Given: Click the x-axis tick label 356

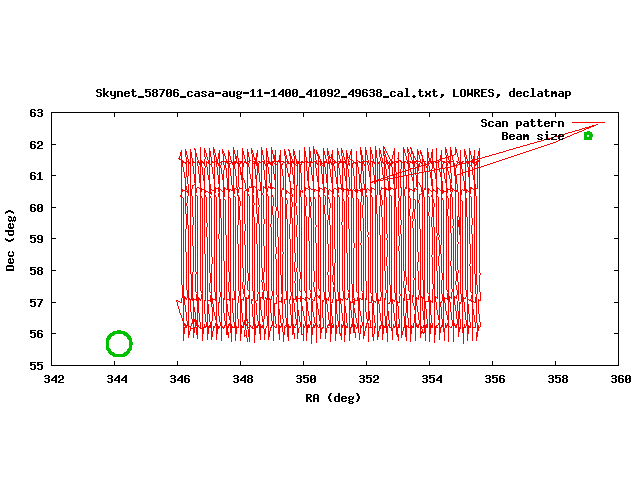Looking at the screenshot, I should tap(495, 379).
